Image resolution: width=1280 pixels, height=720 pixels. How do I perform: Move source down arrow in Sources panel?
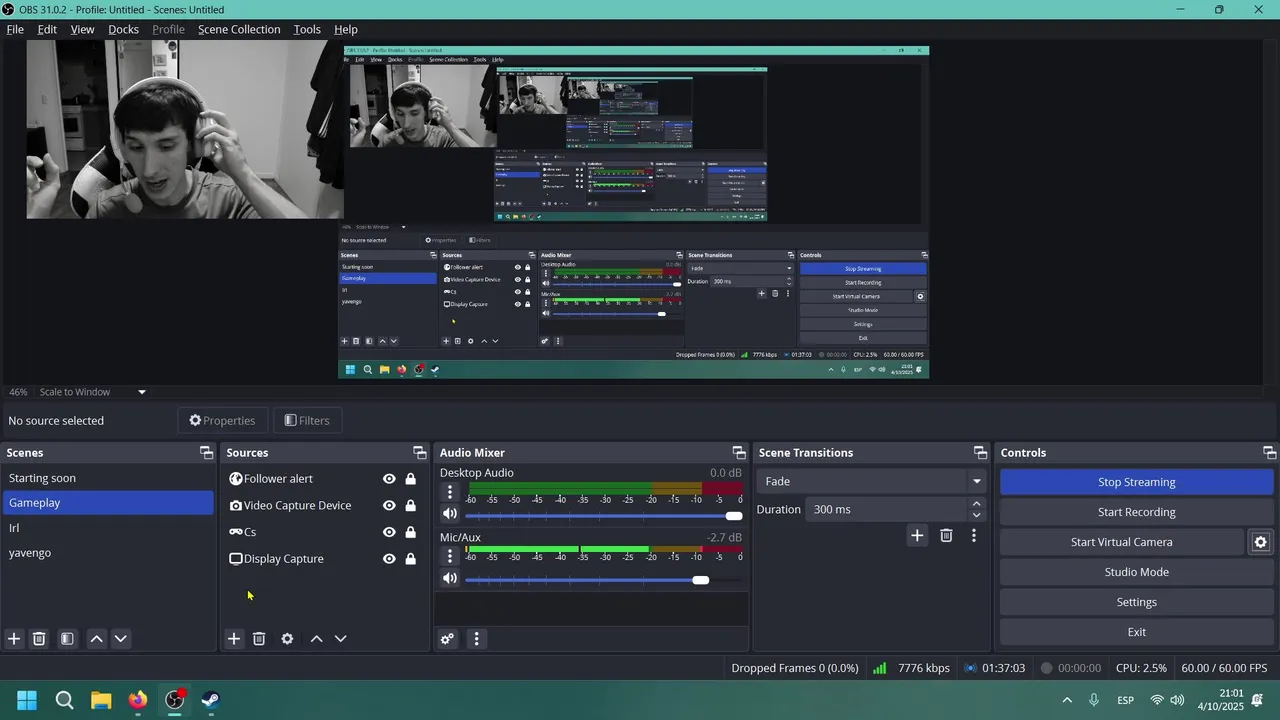pyautogui.click(x=340, y=638)
